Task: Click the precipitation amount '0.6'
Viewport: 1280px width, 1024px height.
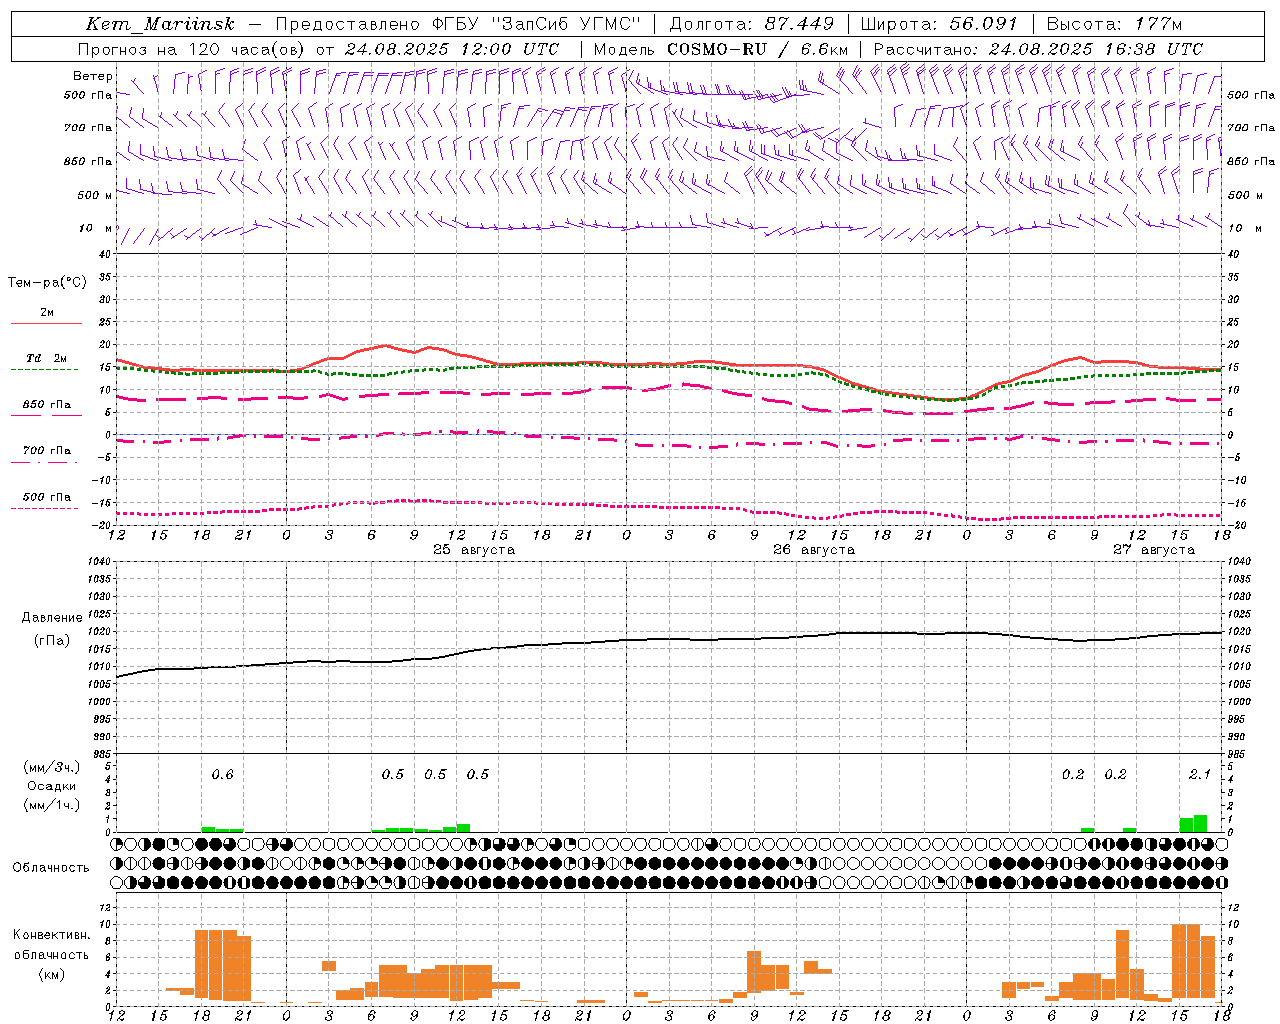Action: (222, 774)
